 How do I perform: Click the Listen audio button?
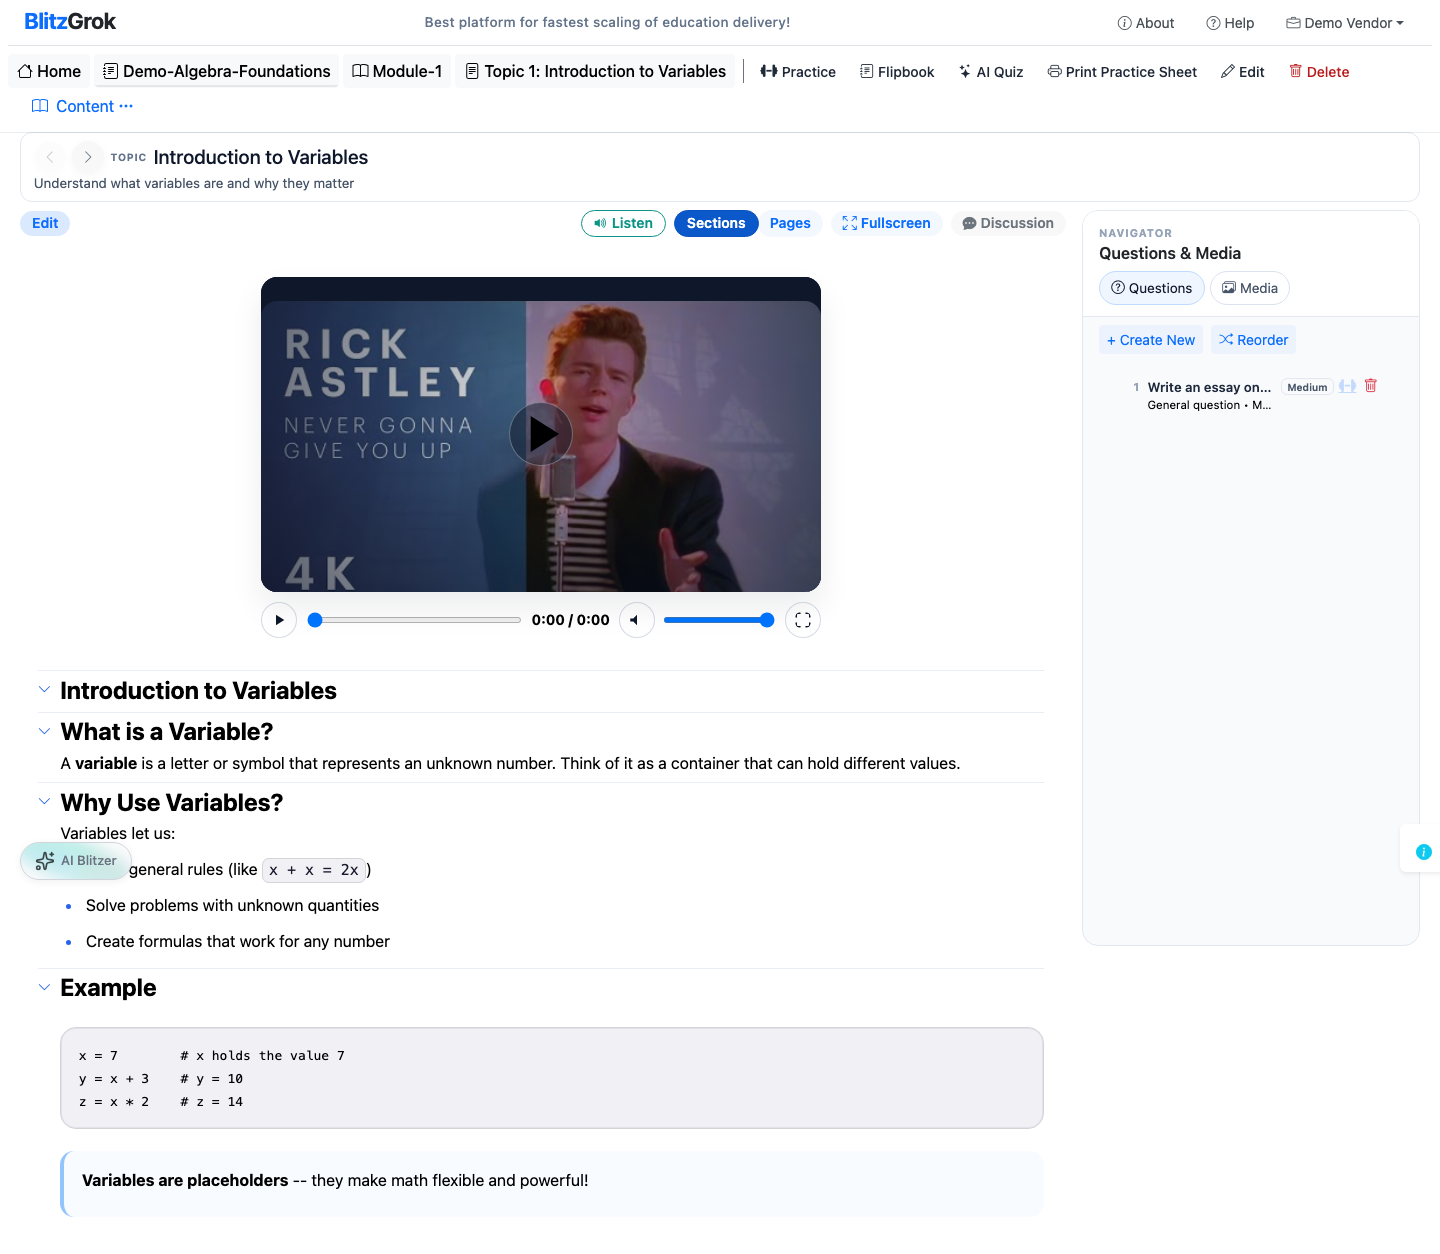[x=623, y=223]
